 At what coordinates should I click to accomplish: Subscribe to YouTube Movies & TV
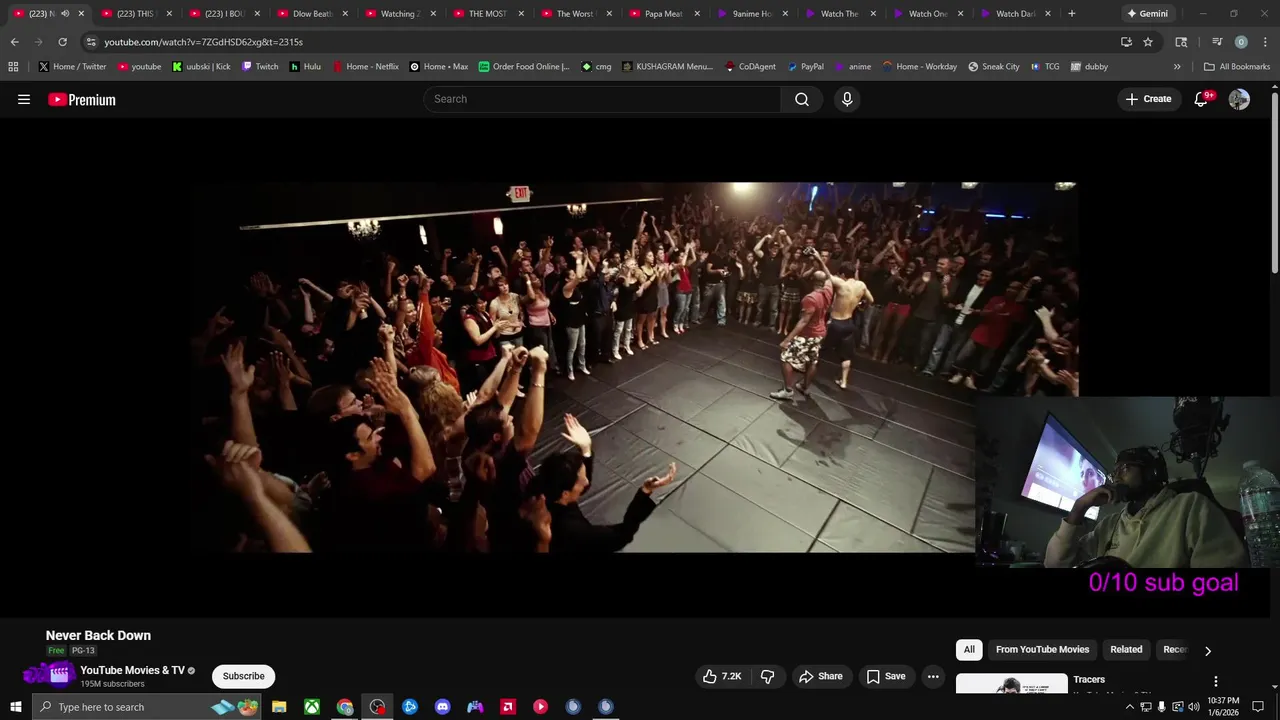pos(244,677)
